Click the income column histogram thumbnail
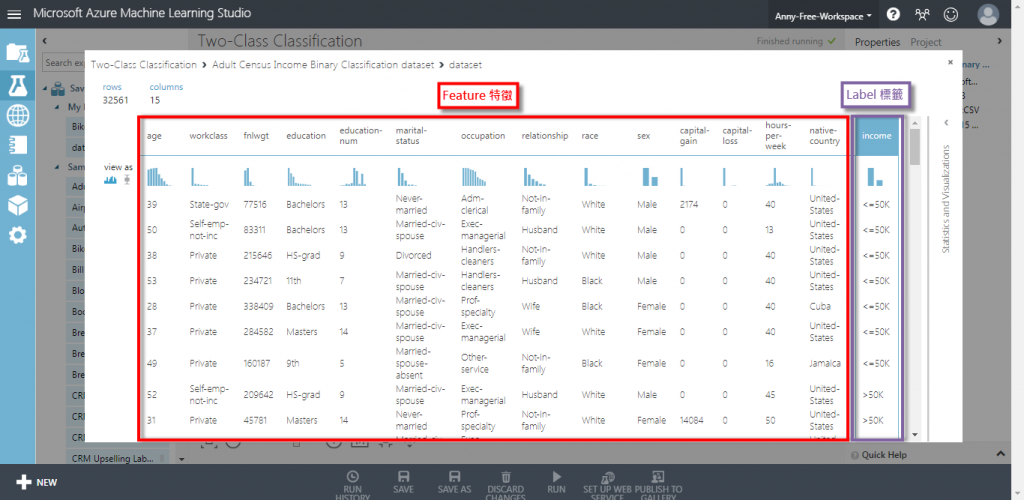 coord(875,176)
